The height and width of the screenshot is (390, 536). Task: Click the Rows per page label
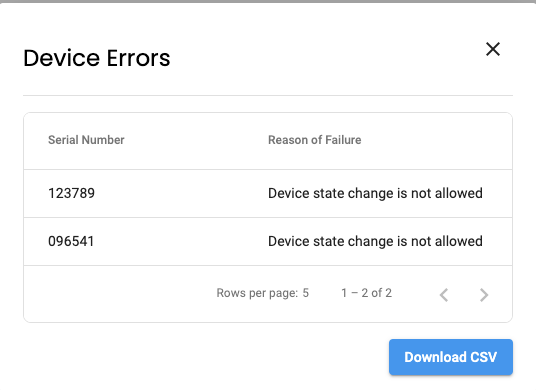pyautogui.click(x=257, y=293)
